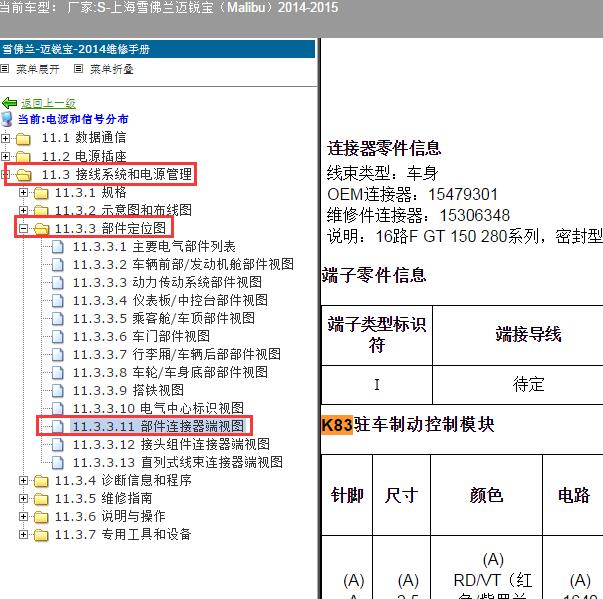Screen dimensions: 603x599
Task: Click the 11.3.3 部件定位图 folder icon
Action: pos(41,229)
